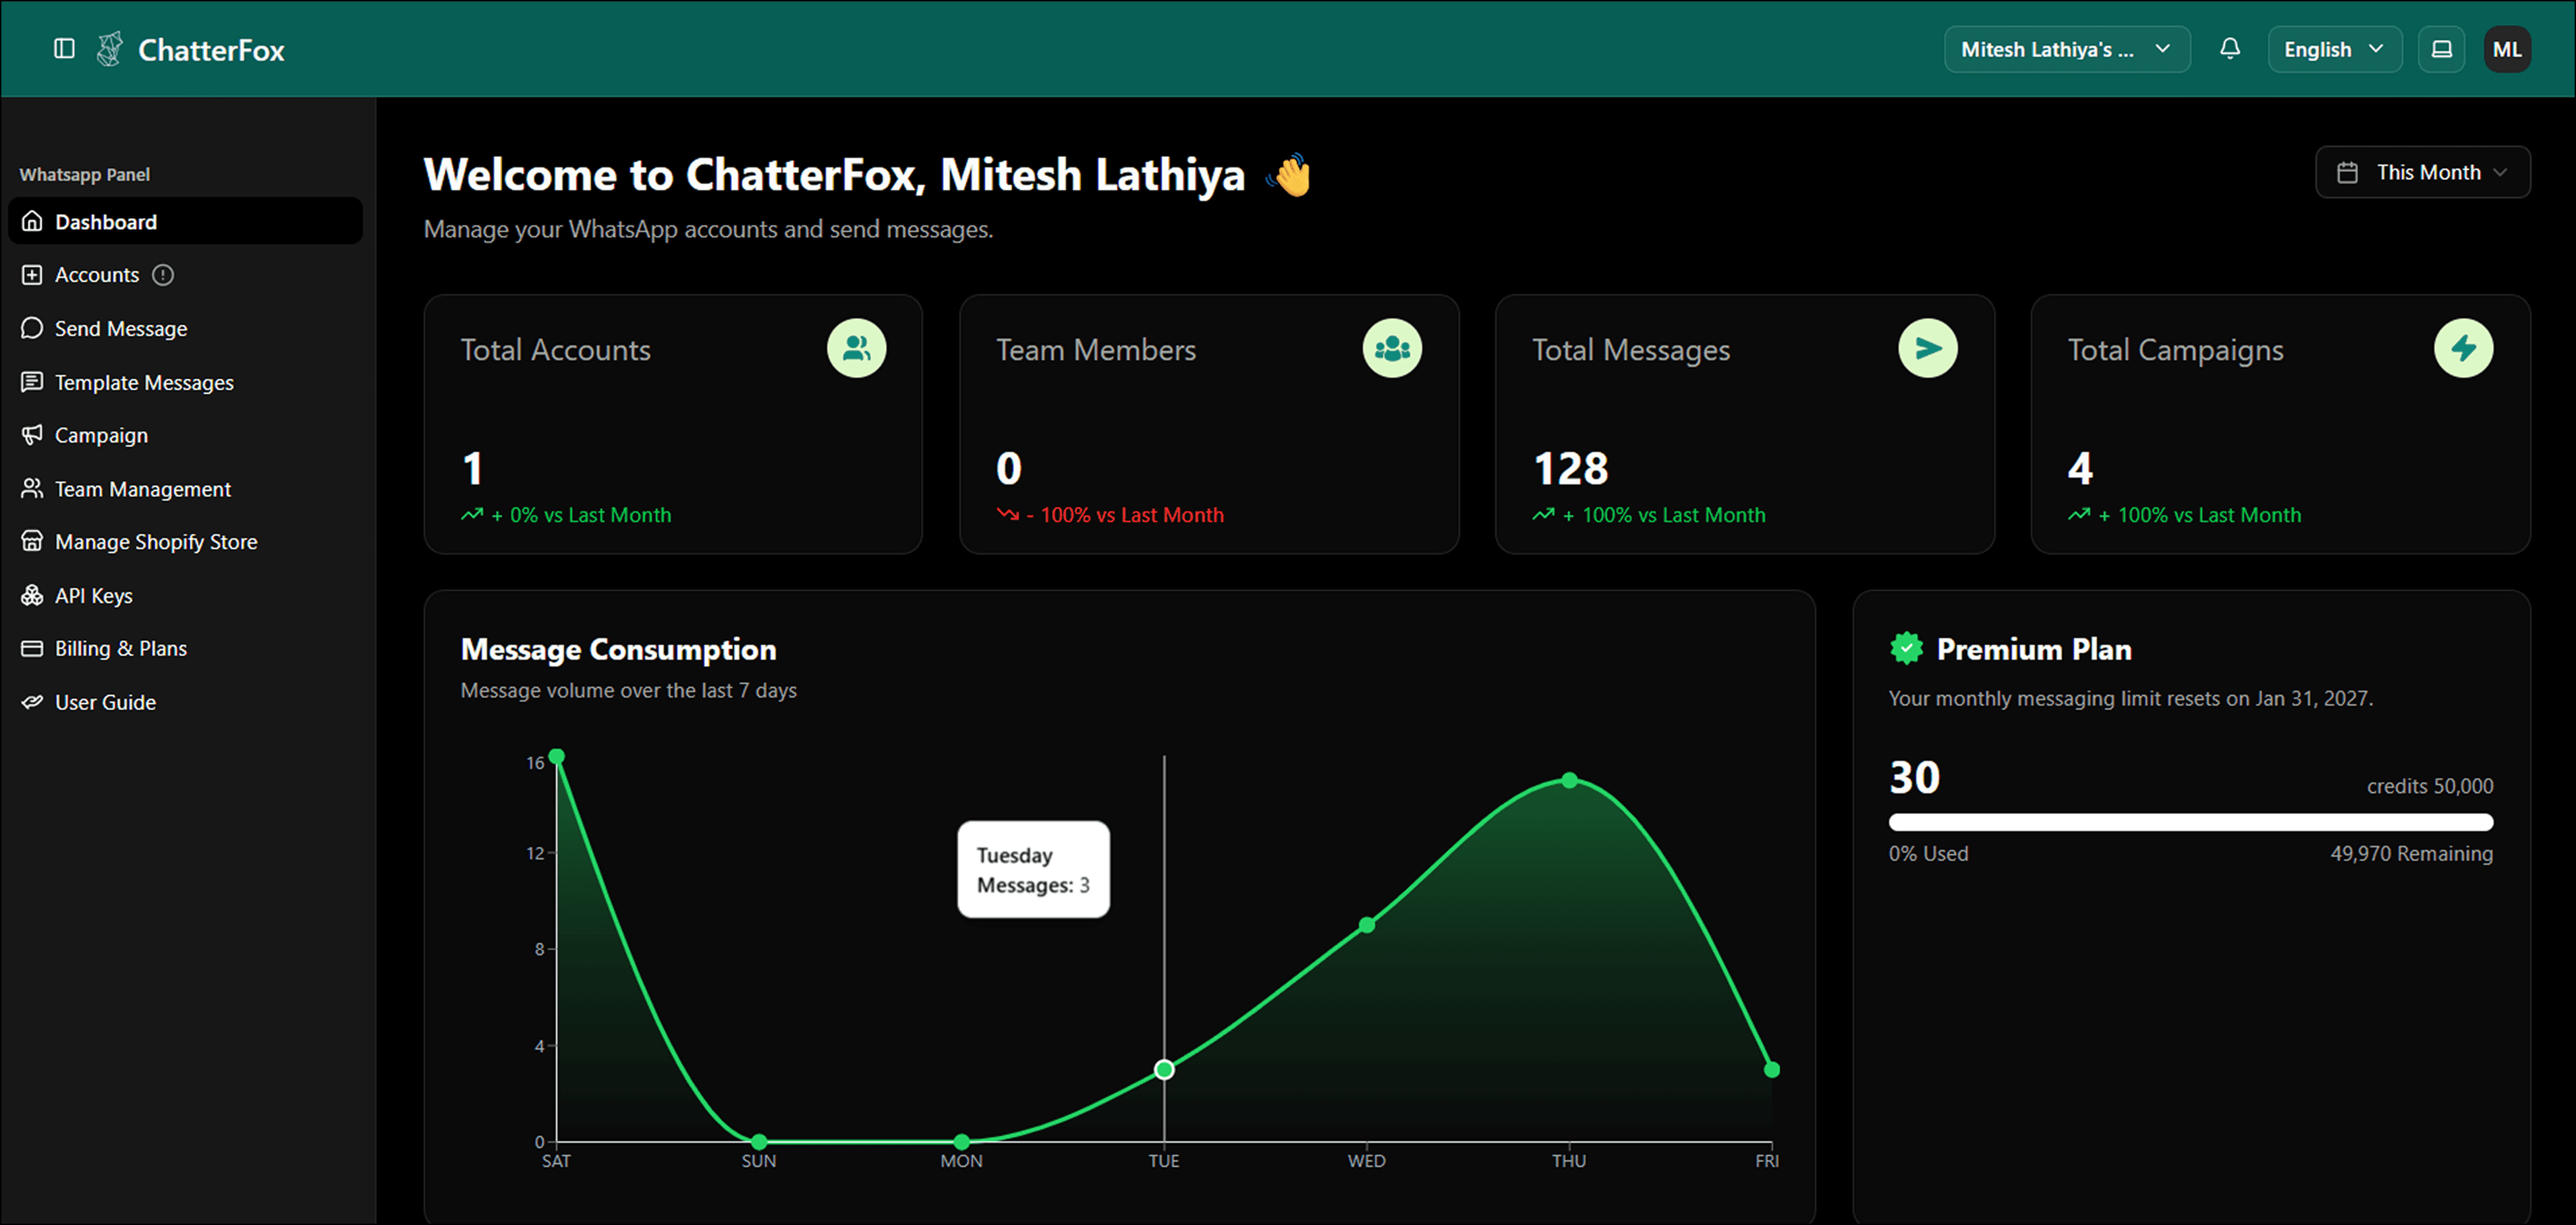Image resolution: width=2576 pixels, height=1225 pixels.
Task: Open the English language dropdown
Action: [x=2334, y=49]
